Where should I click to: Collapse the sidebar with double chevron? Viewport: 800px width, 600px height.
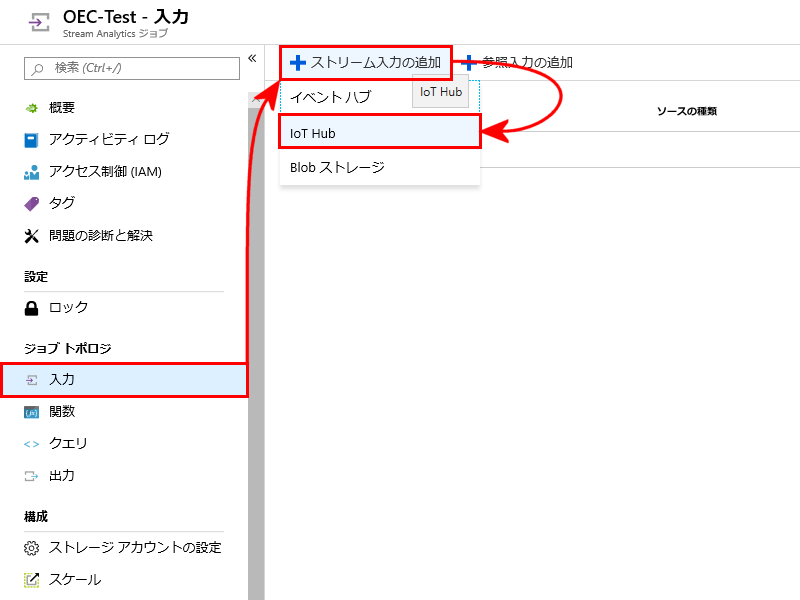(252, 58)
